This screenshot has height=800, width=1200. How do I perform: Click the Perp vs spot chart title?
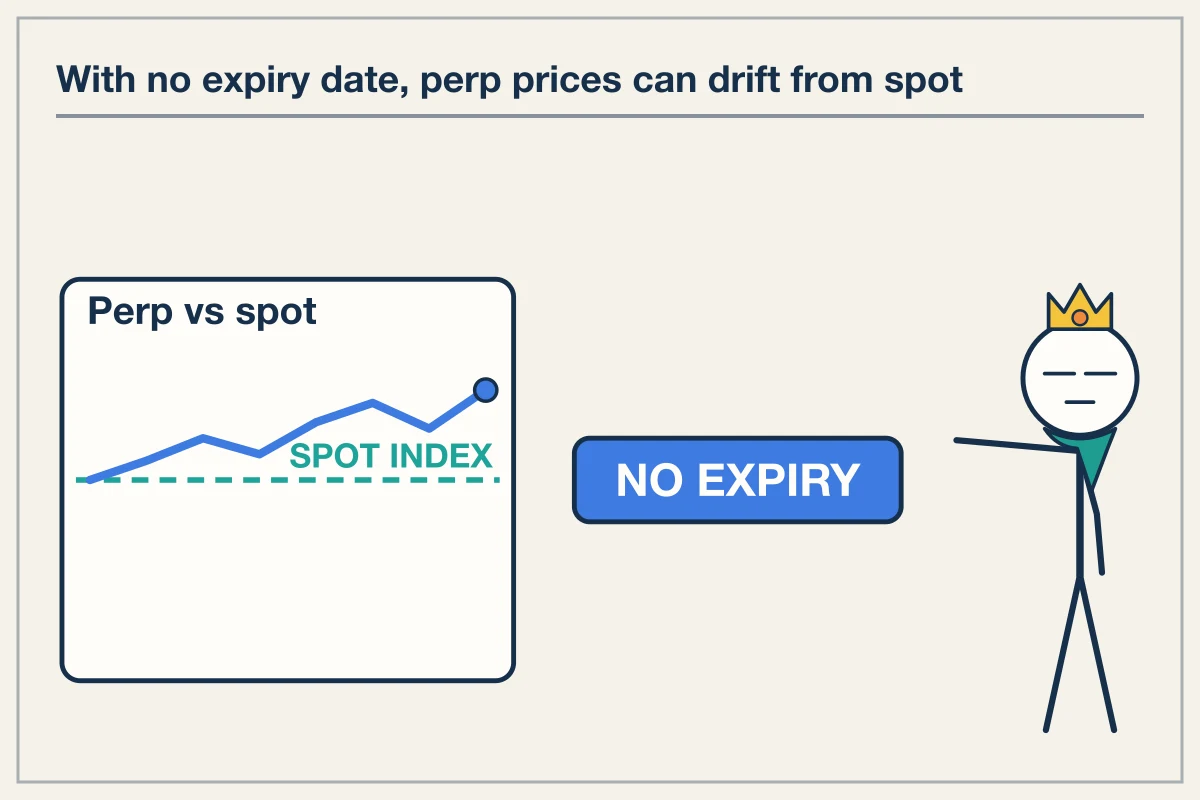202,312
